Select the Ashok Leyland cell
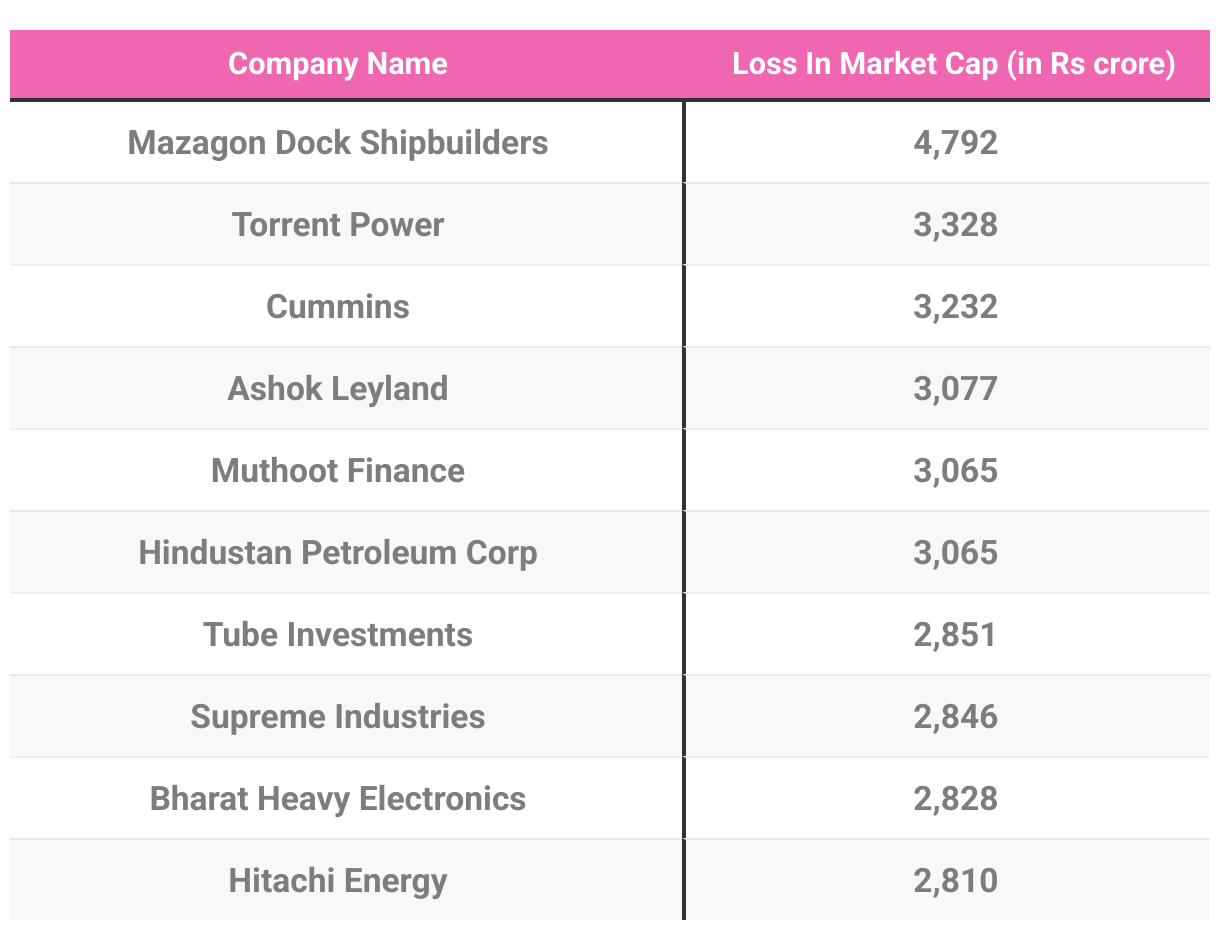 click(x=338, y=388)
